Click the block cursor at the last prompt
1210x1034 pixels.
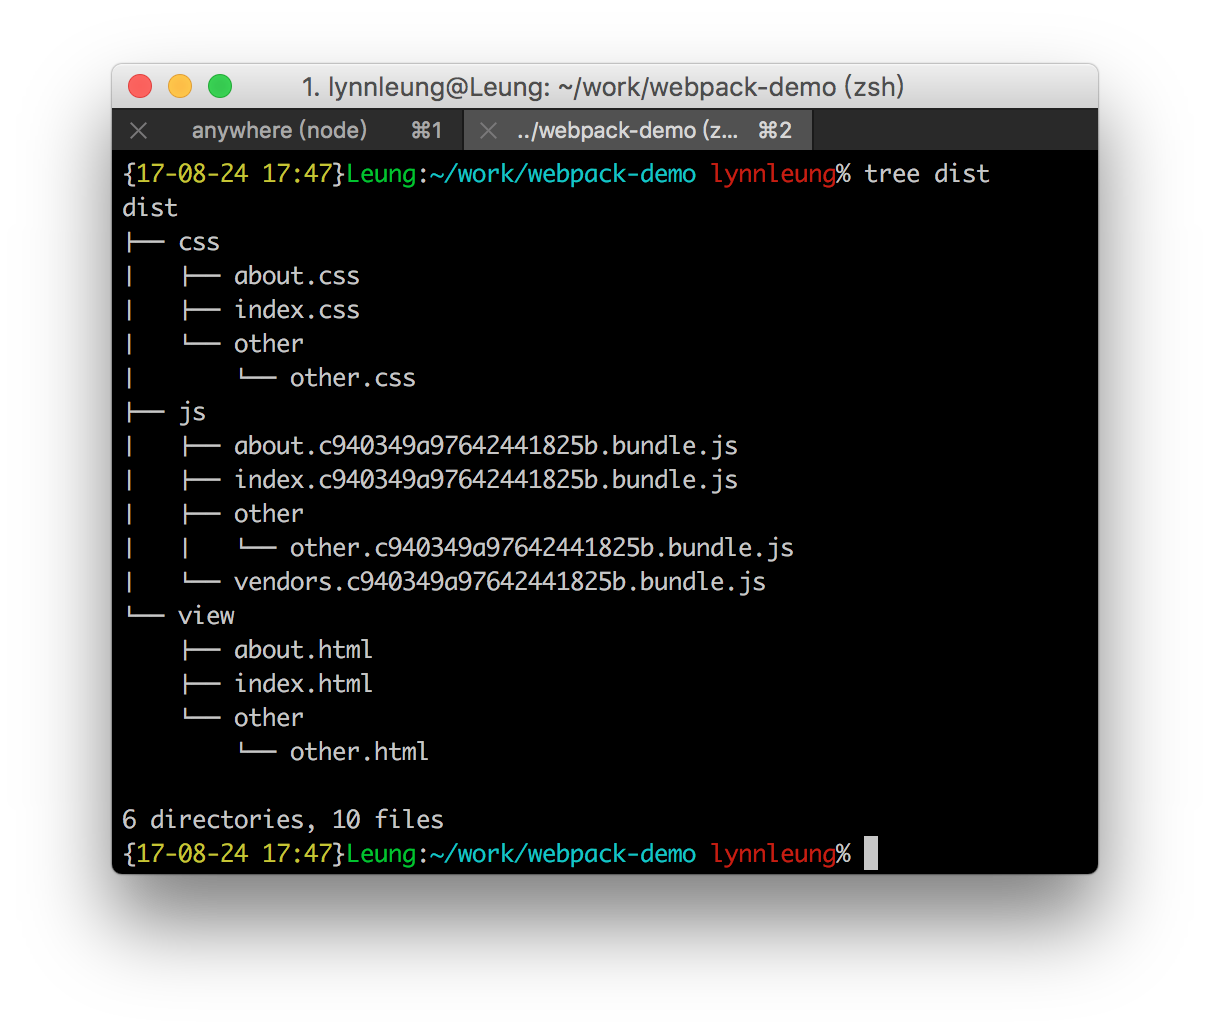point(871,853)
